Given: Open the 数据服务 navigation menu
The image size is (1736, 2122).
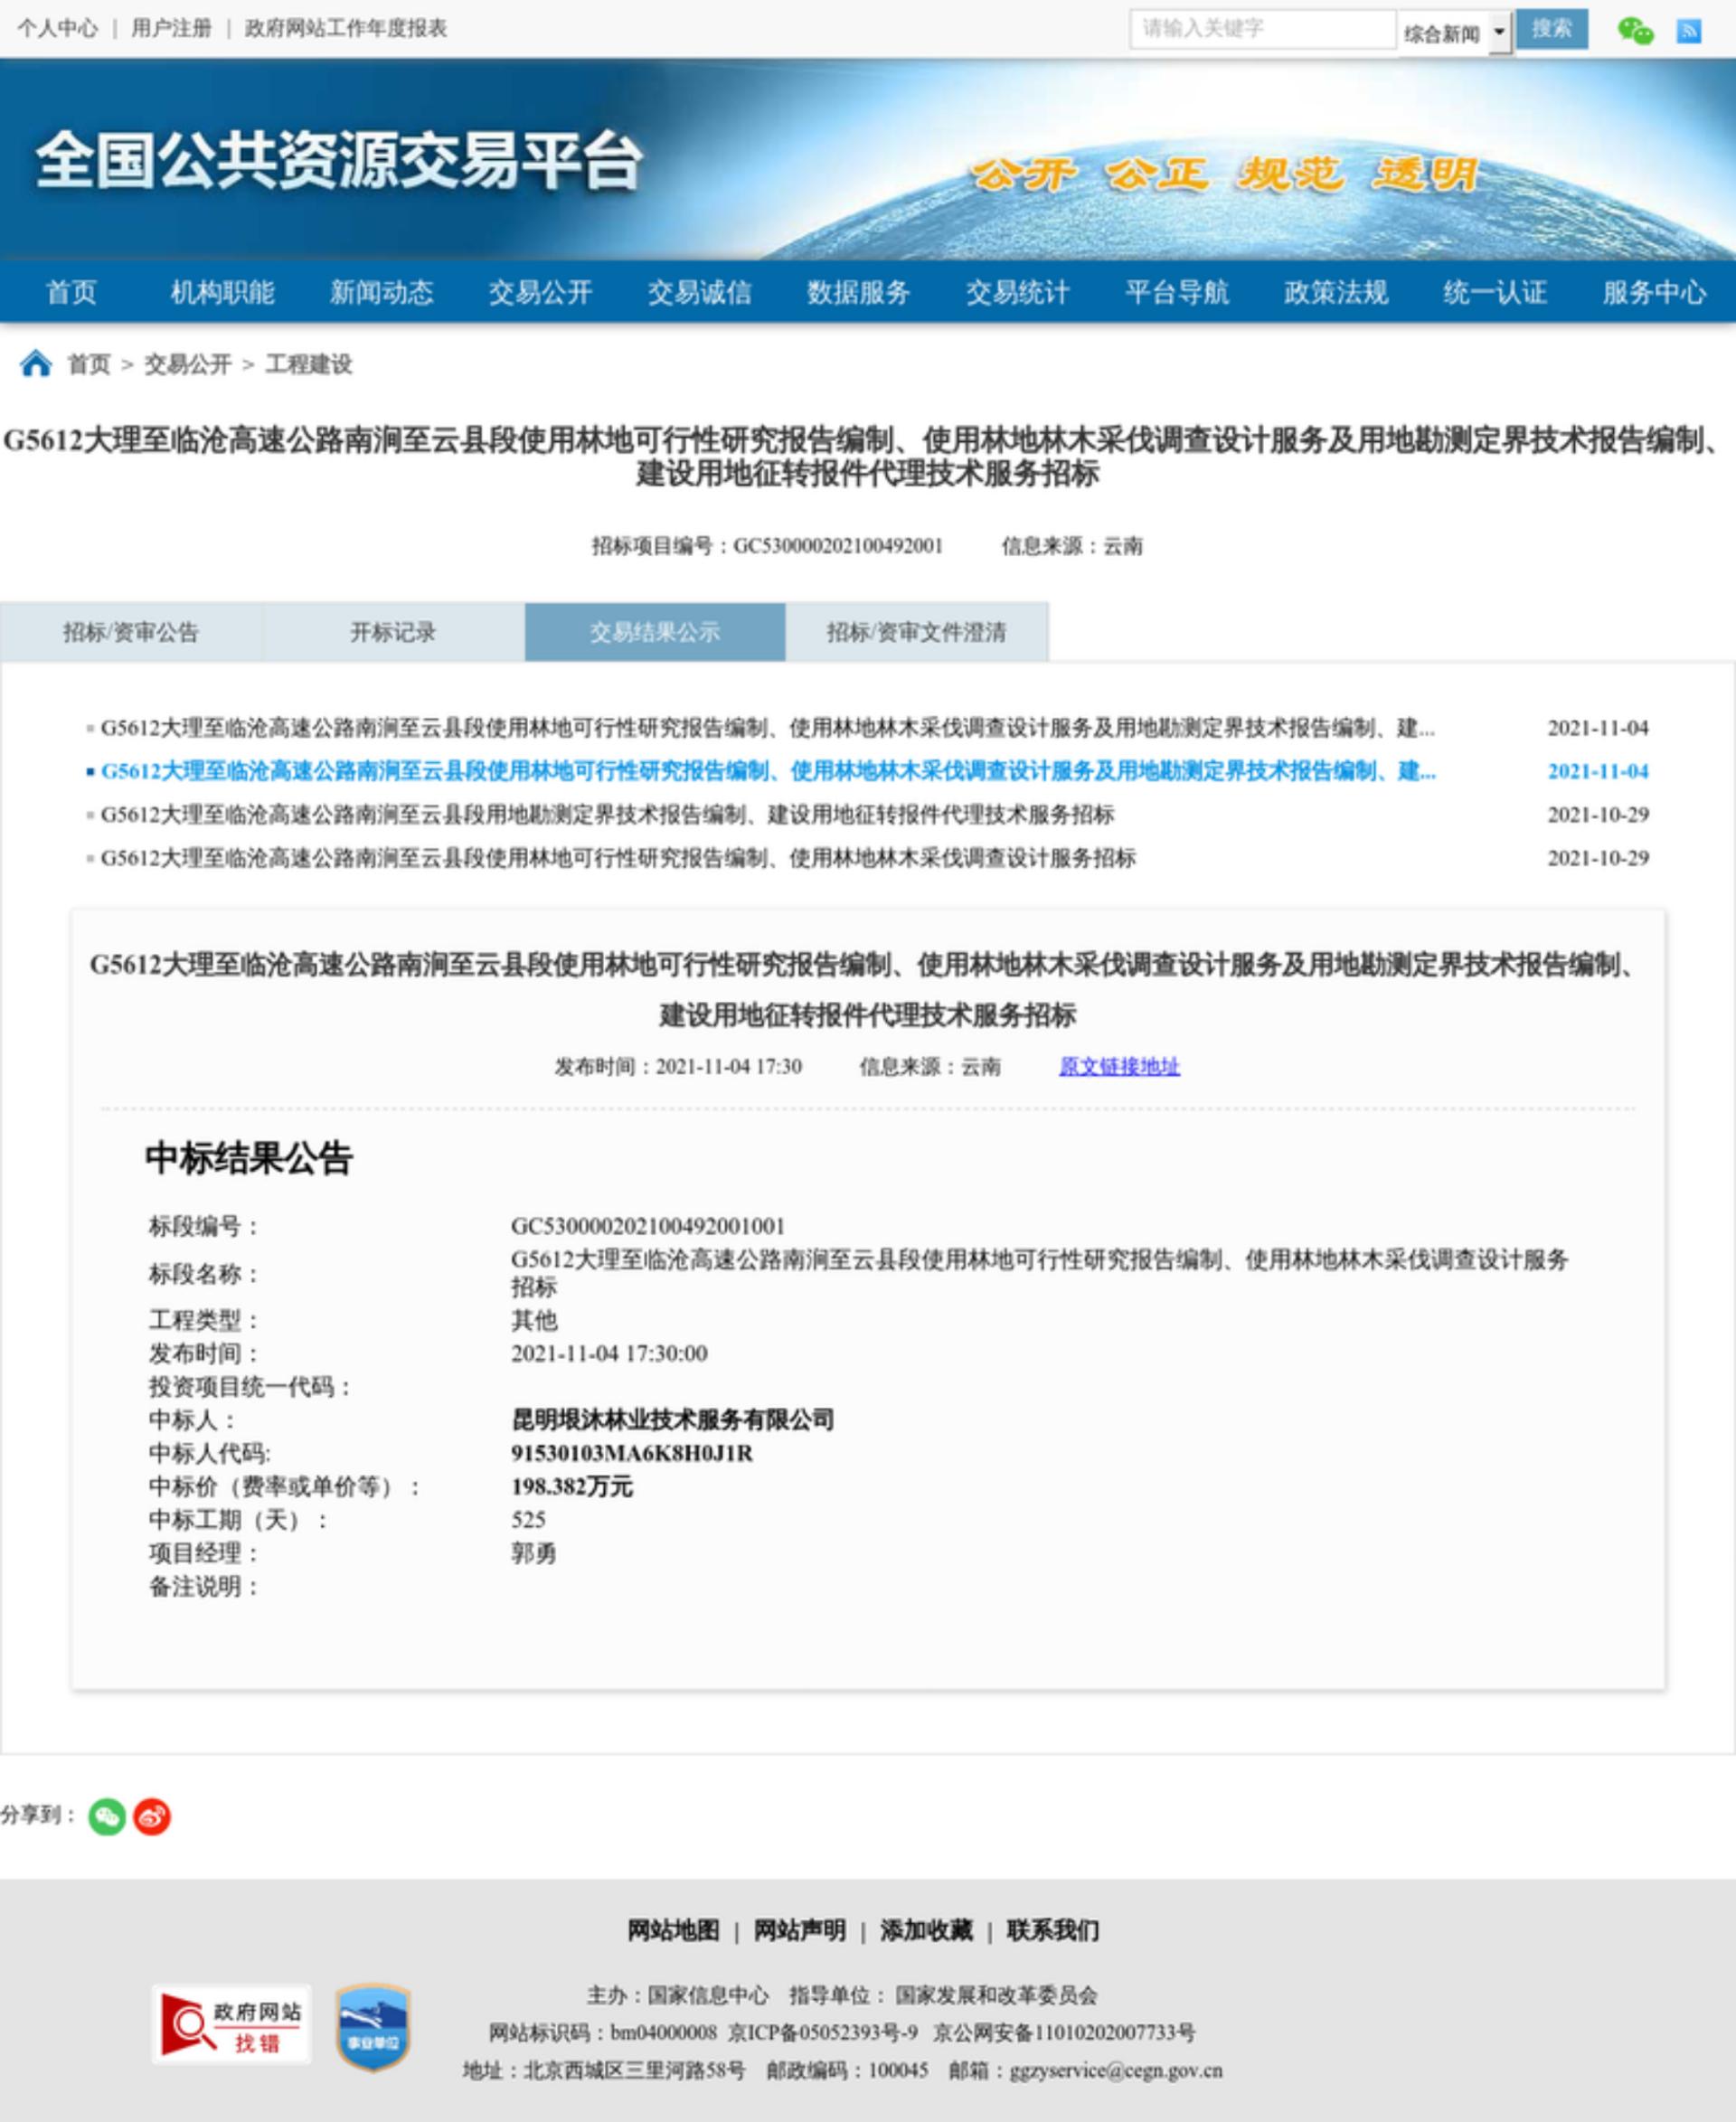Looking at the screenshot, I should pyautogui.click(x=857, y=293).
